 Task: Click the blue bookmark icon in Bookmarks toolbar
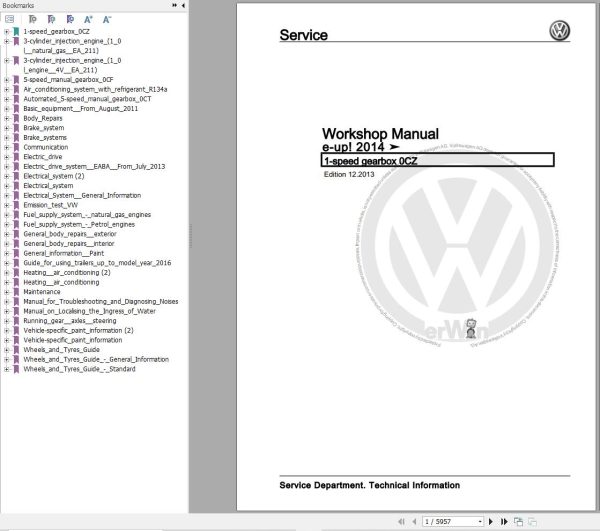pos(70,19)
